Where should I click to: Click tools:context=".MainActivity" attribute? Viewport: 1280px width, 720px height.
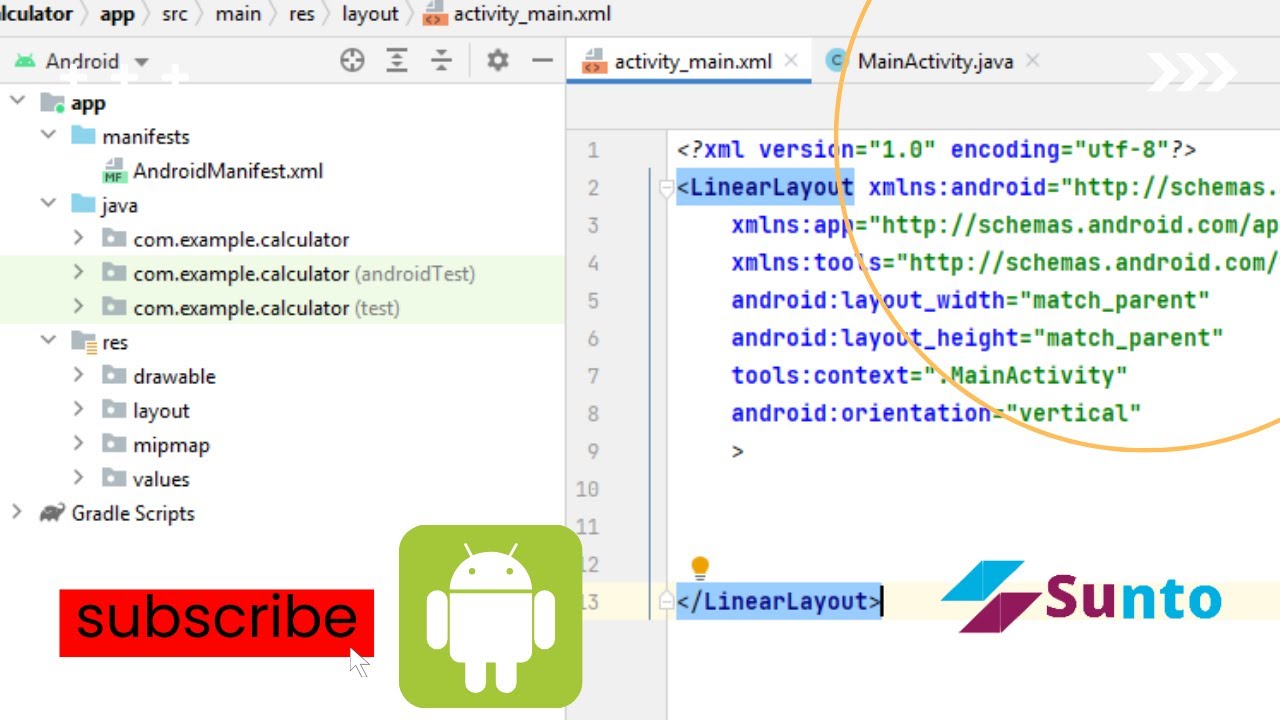pyautogui.click(x=929, y=376)
